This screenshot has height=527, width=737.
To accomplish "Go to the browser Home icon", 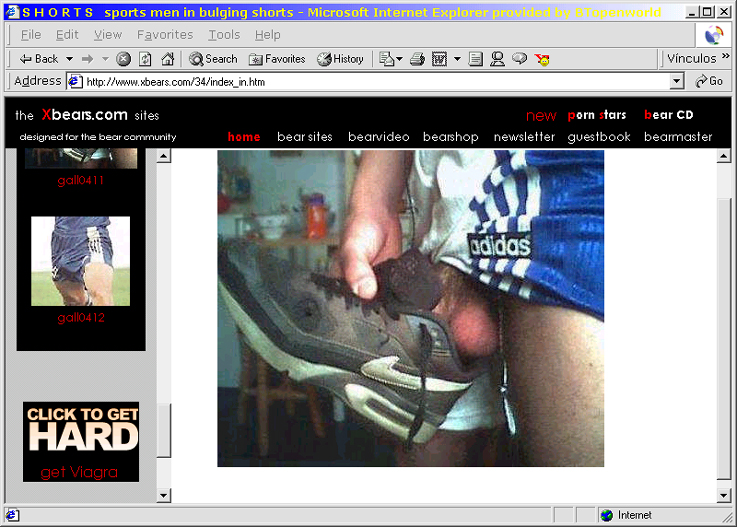I will (167, 59).
